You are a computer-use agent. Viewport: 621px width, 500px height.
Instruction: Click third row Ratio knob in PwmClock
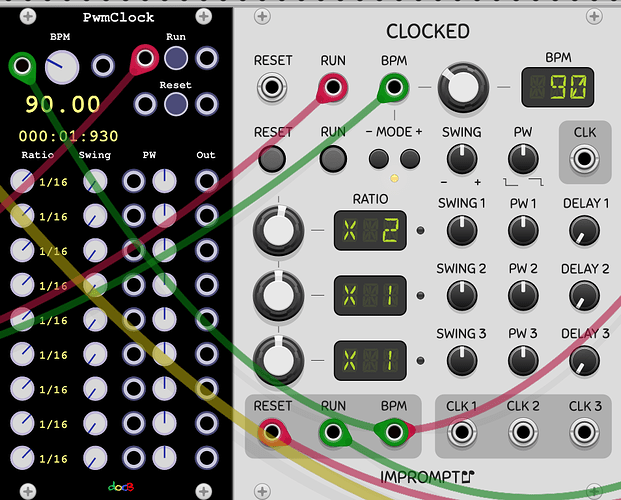coord(22,250)
